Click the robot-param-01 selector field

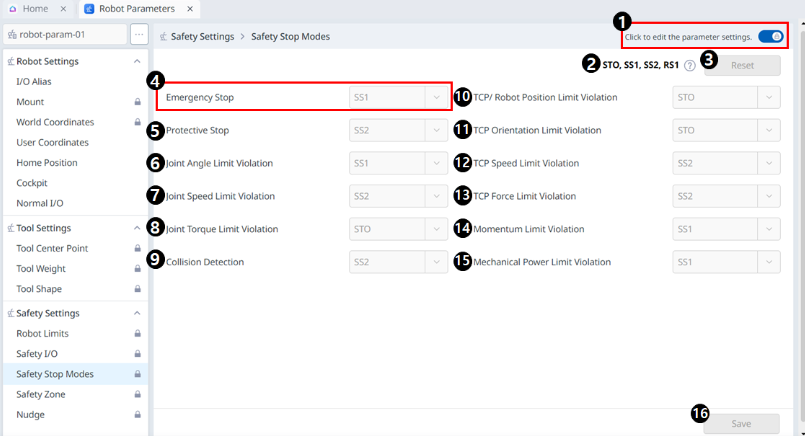65,35
